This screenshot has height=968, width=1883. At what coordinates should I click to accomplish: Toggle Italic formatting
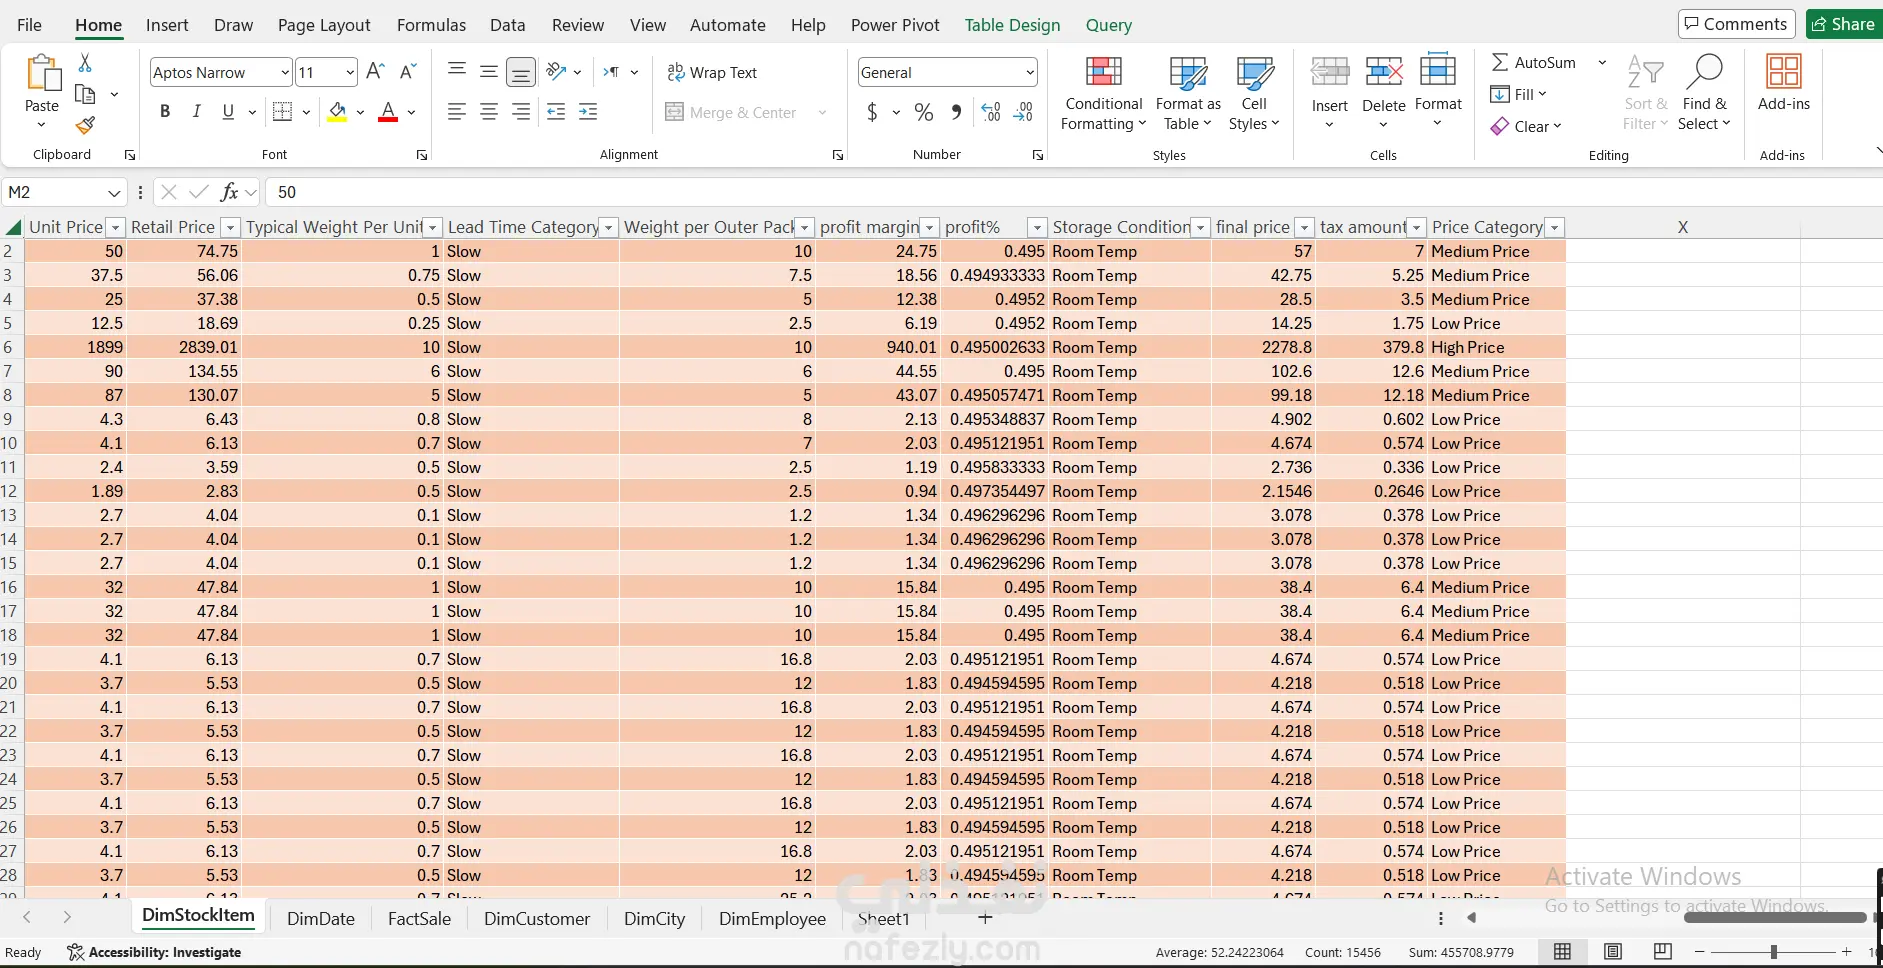[197, 112]
